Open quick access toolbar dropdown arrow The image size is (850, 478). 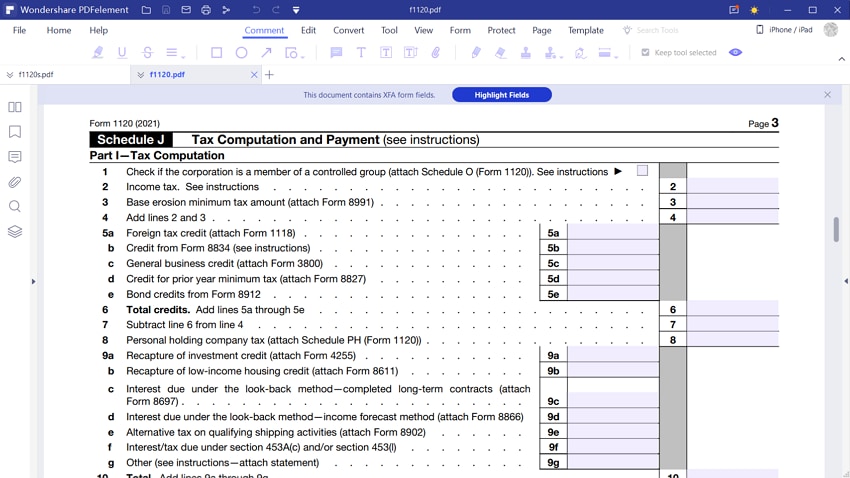pos(296,10)
